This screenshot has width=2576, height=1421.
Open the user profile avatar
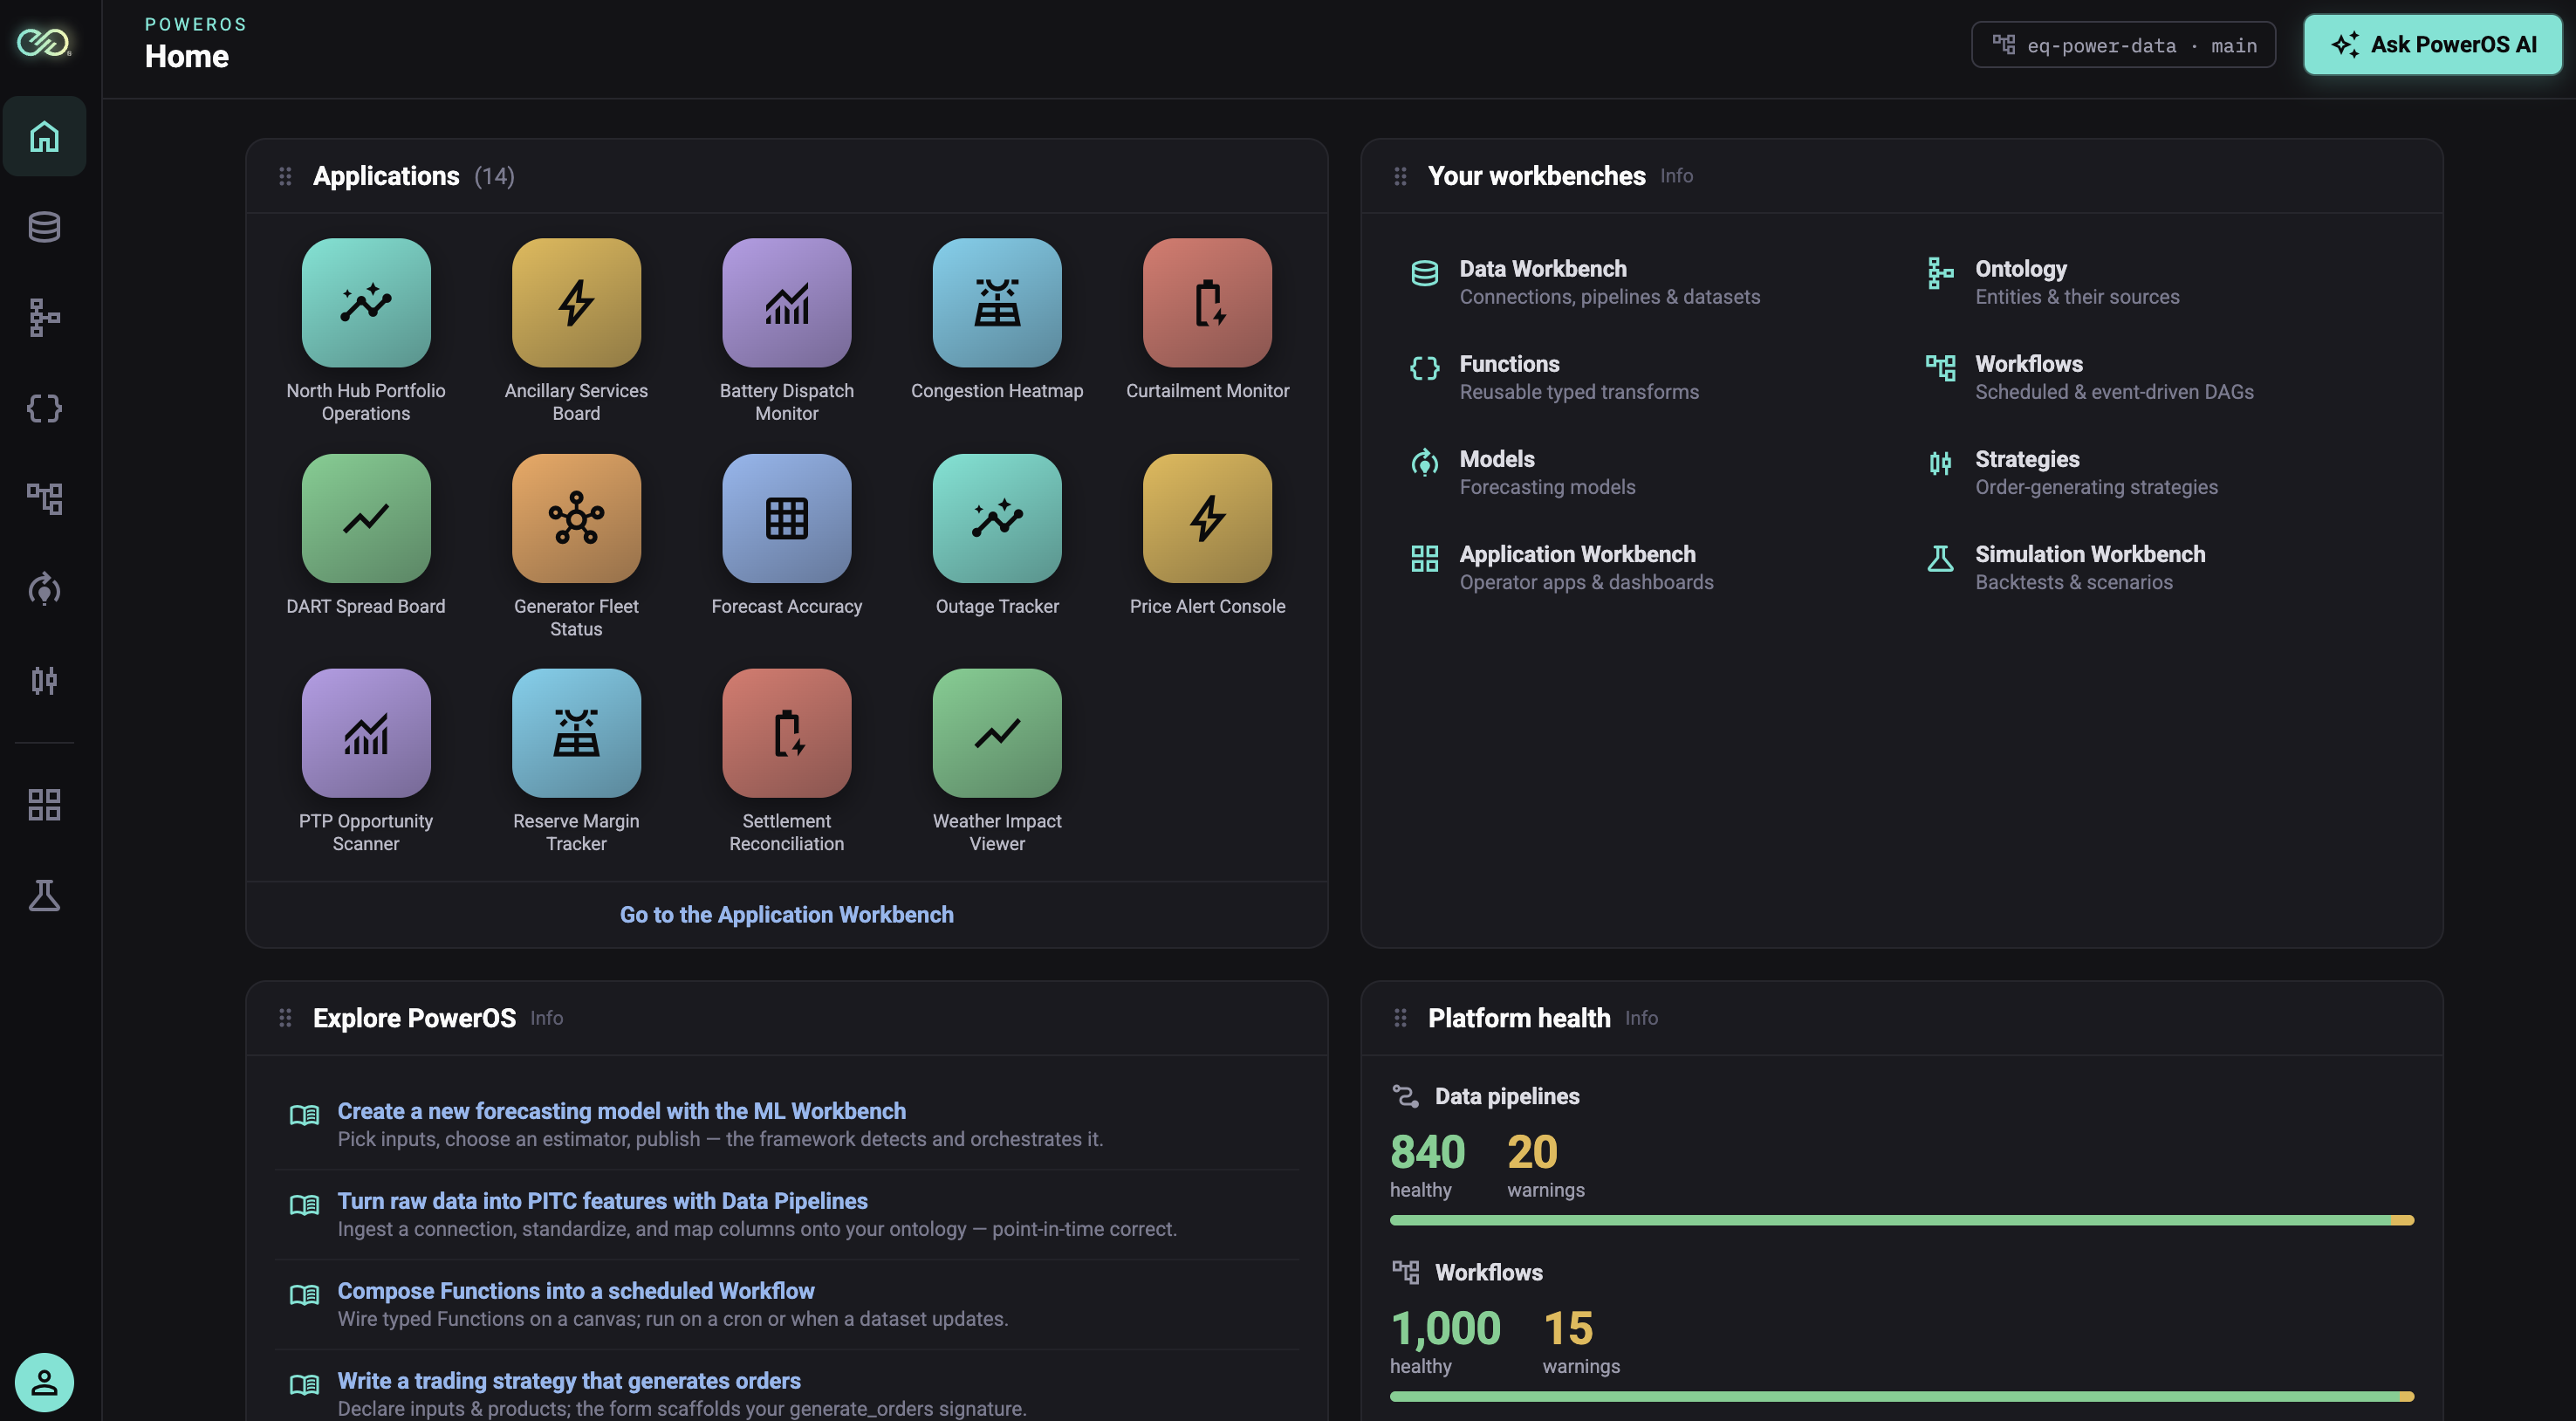tap(44, 1382)
